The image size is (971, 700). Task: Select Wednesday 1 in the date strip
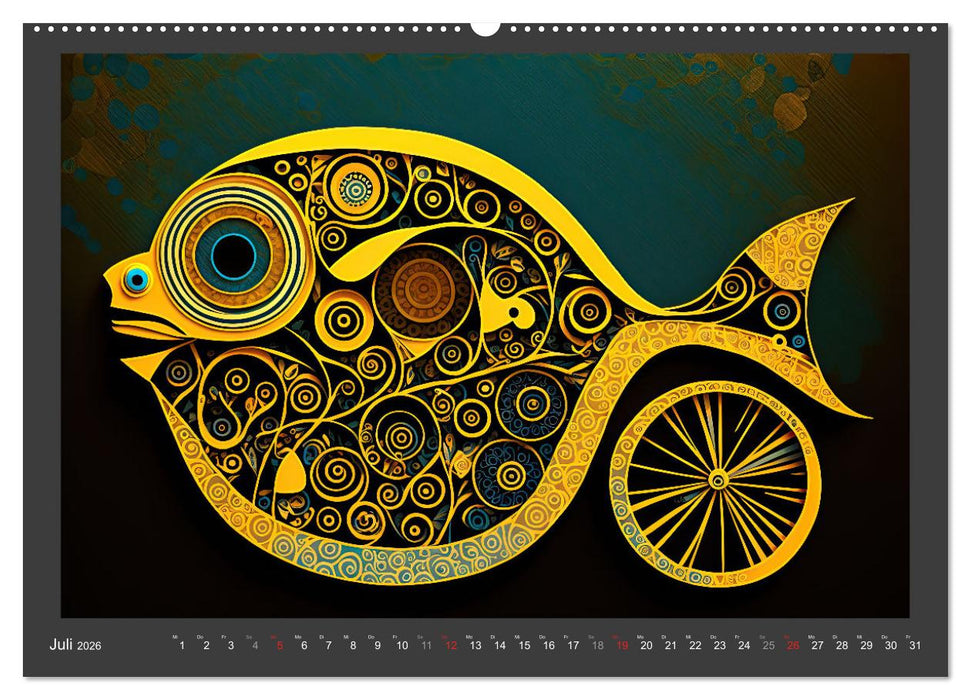pyautogui.click(x=181, y=646)
